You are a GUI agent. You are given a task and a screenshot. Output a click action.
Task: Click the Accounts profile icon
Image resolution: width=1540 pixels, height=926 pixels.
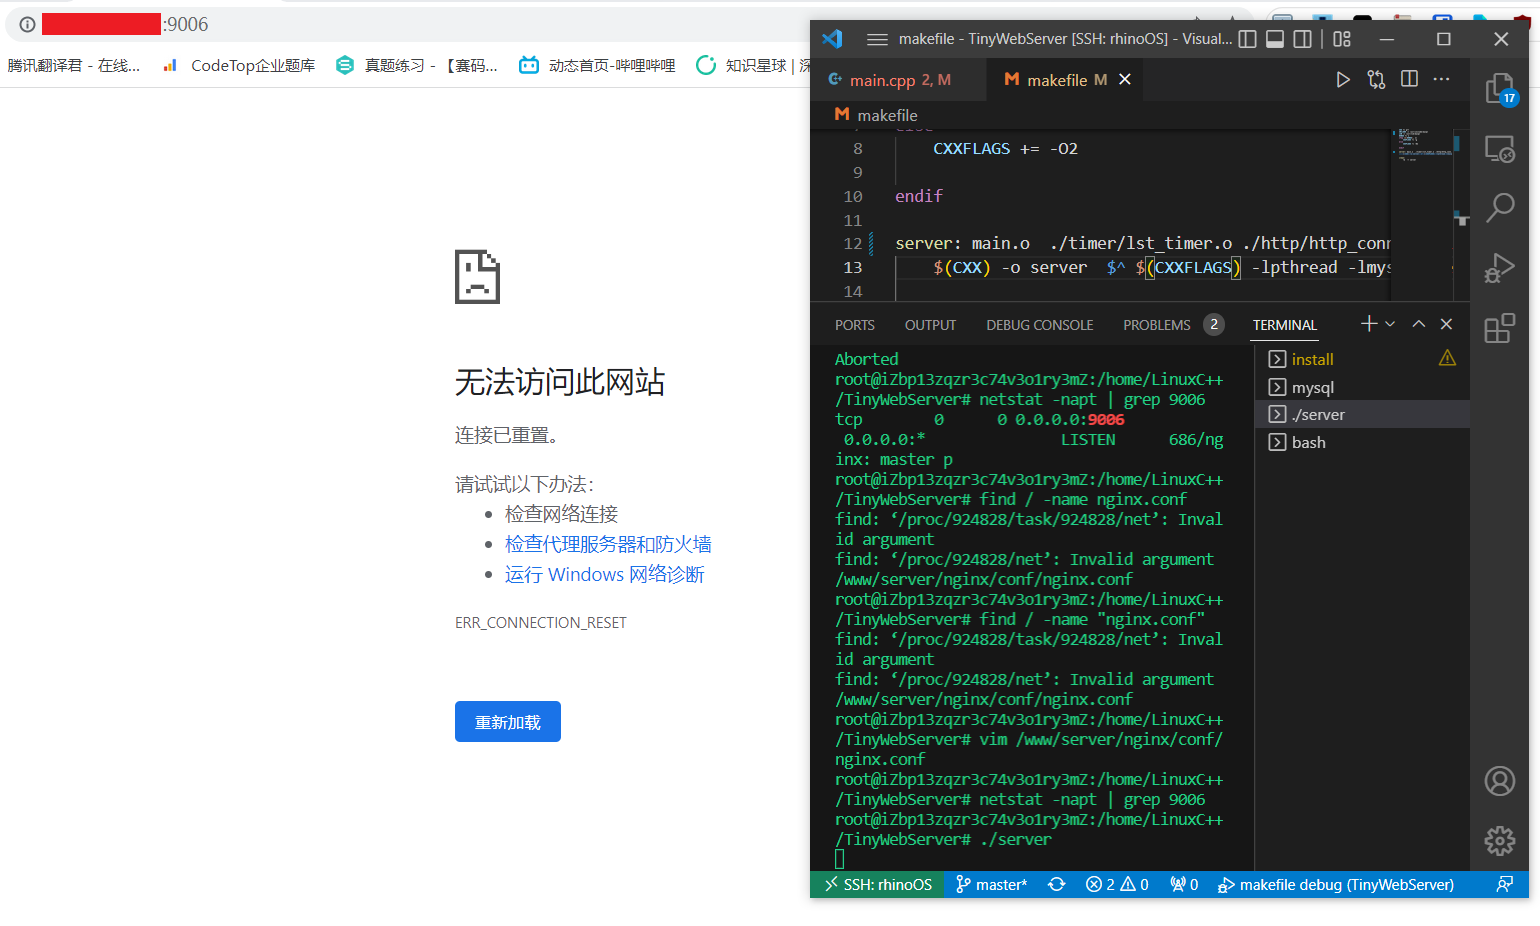point(1500,781)
